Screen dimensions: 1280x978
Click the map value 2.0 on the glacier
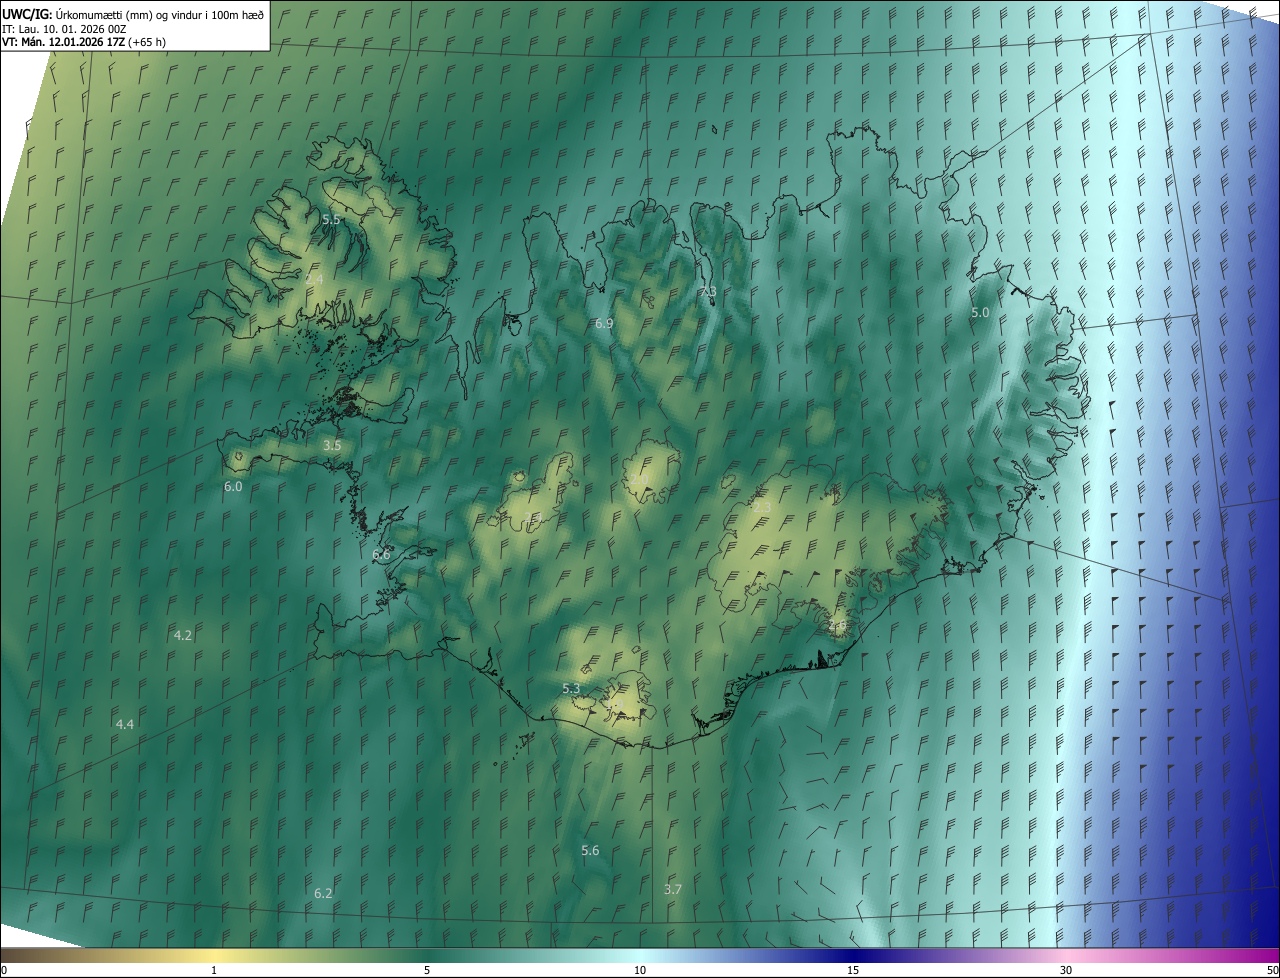click(x=641, y=479)
